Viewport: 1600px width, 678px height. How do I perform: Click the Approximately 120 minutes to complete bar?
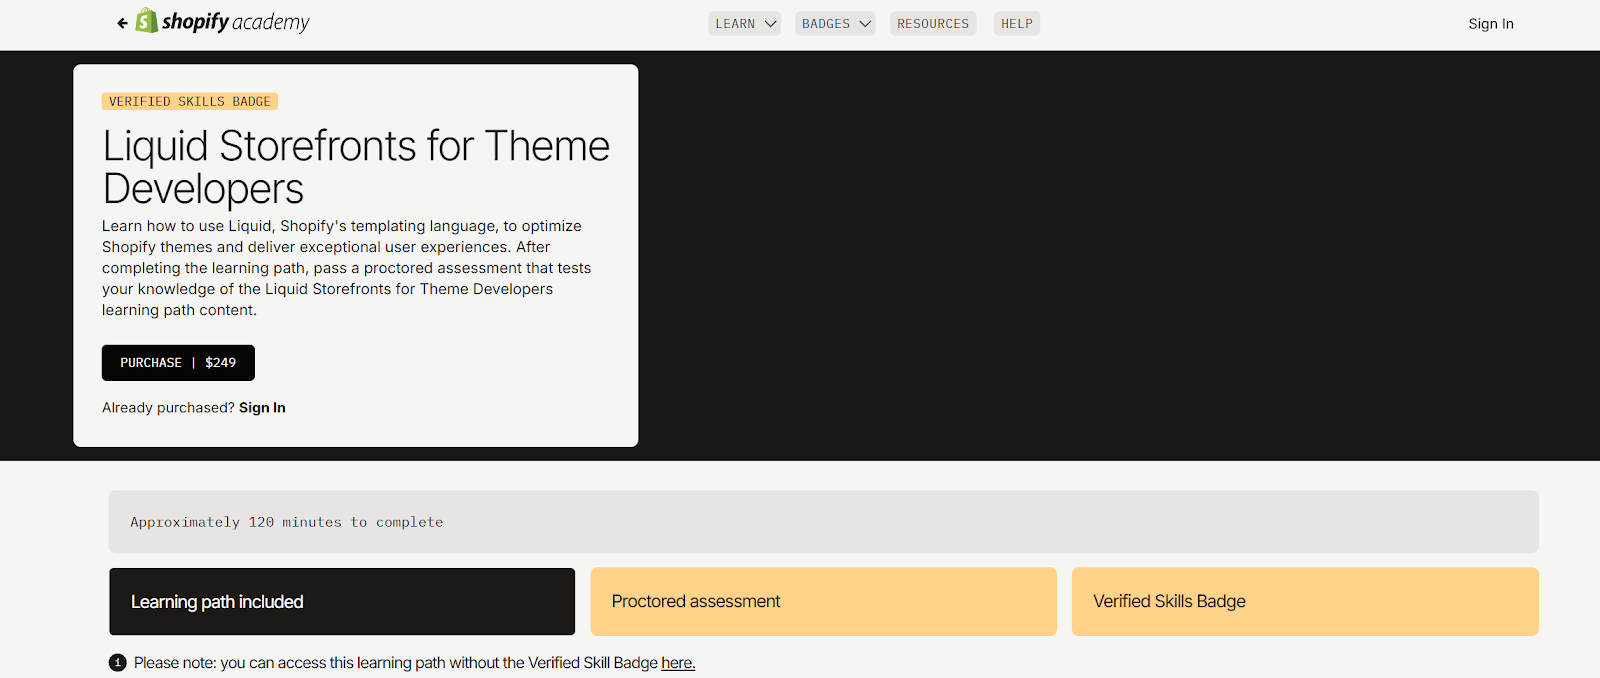pyautogui.click(x=823, y=522)
